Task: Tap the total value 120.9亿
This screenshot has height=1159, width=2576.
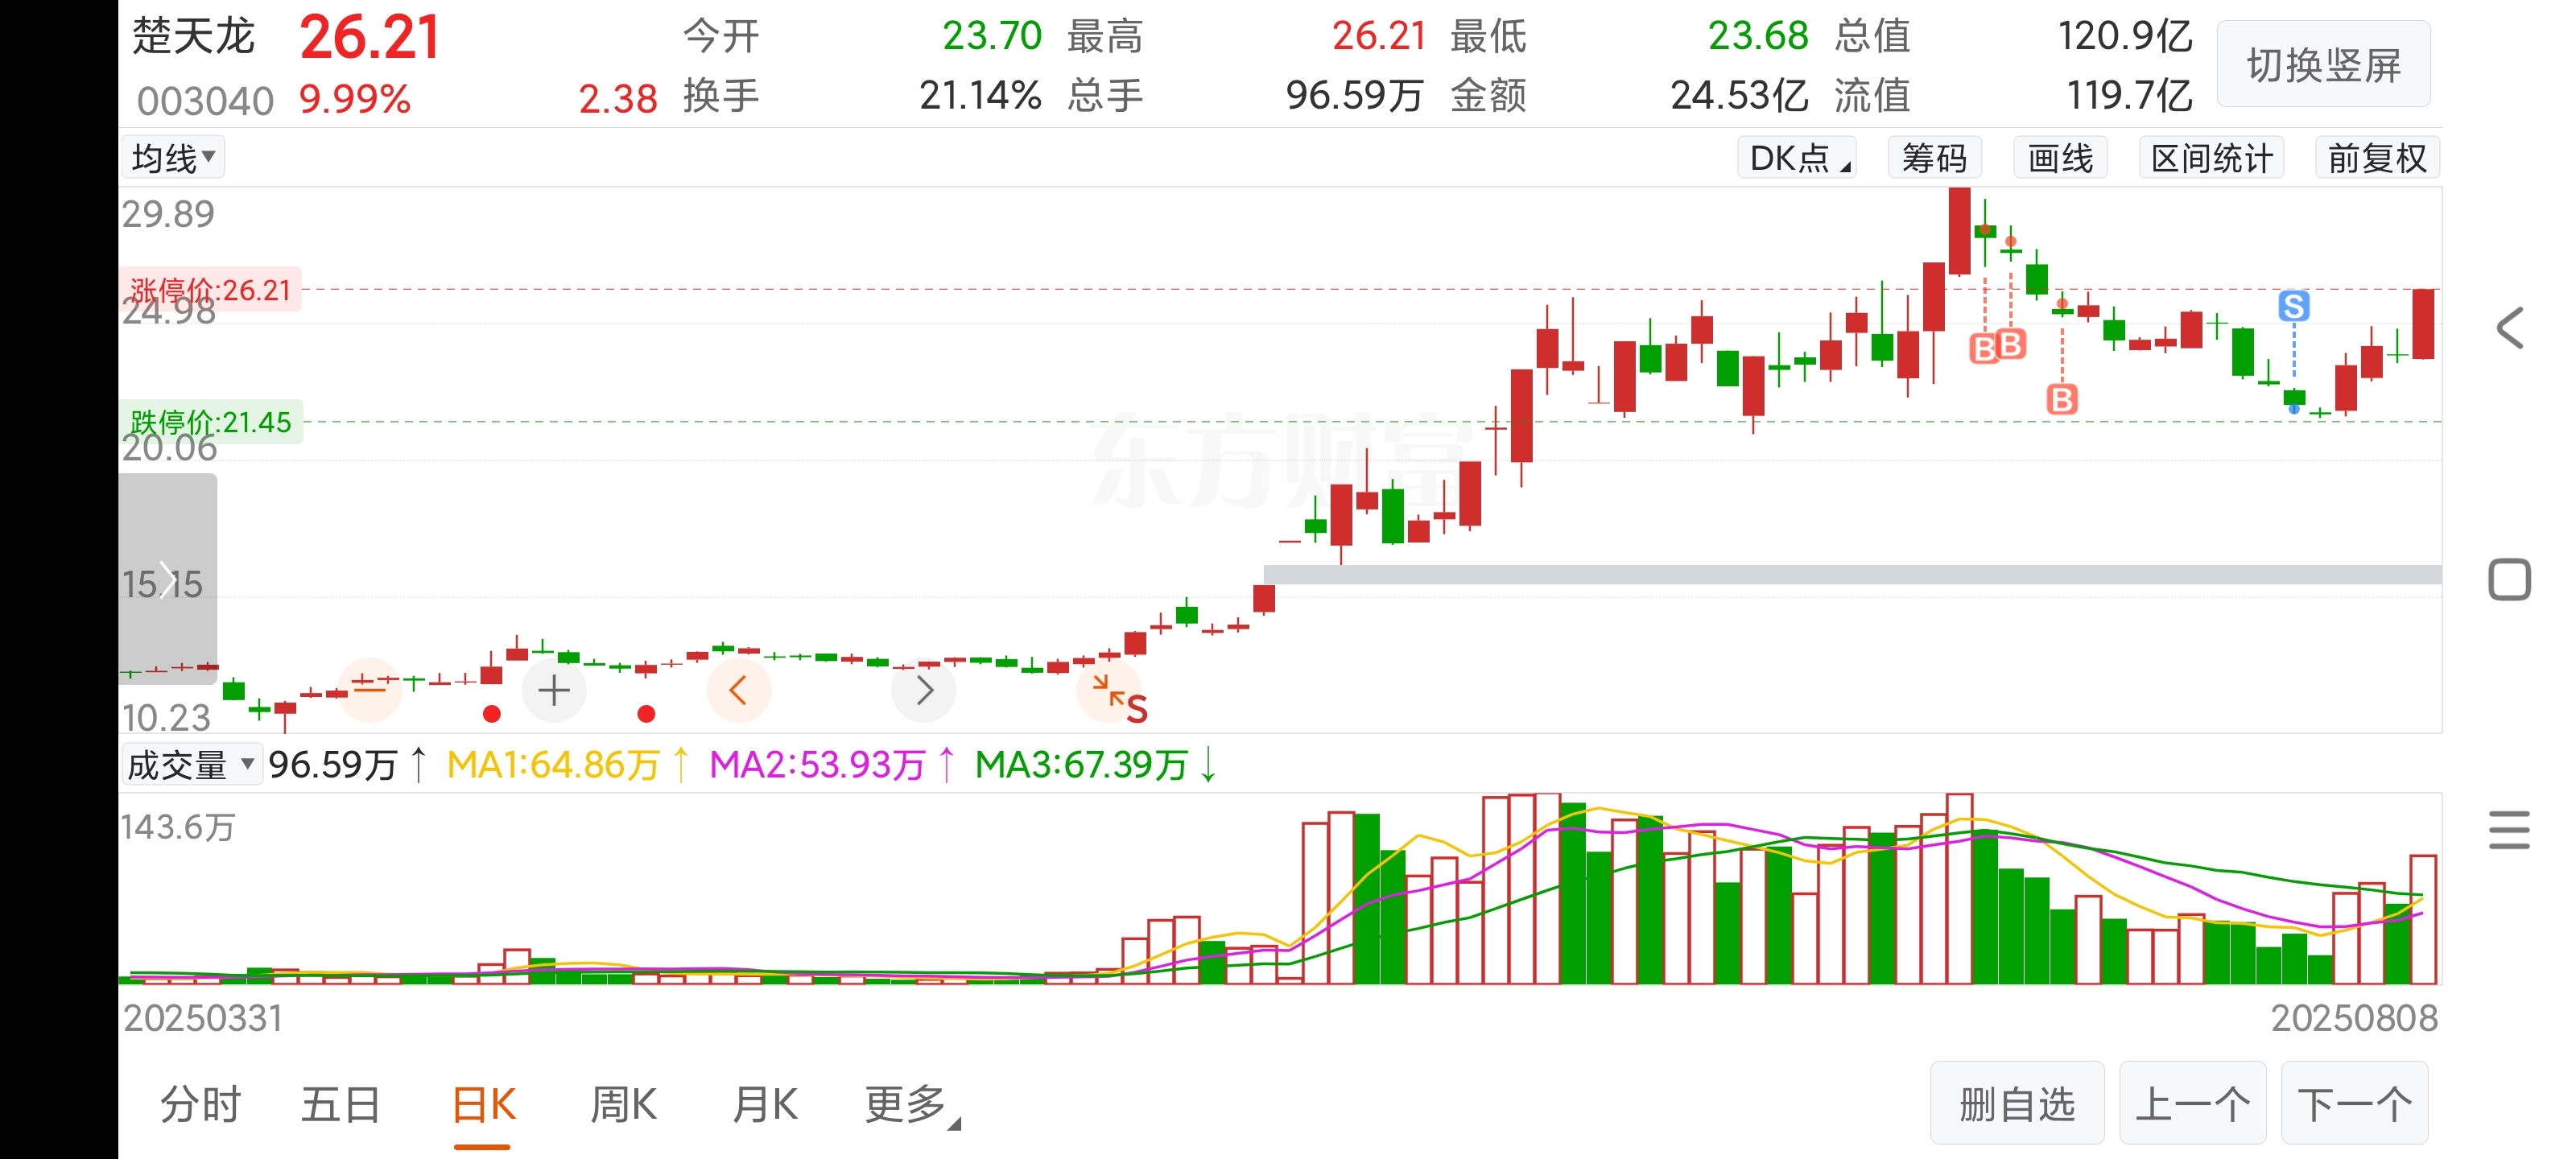Action: (x=2125, y=36)
